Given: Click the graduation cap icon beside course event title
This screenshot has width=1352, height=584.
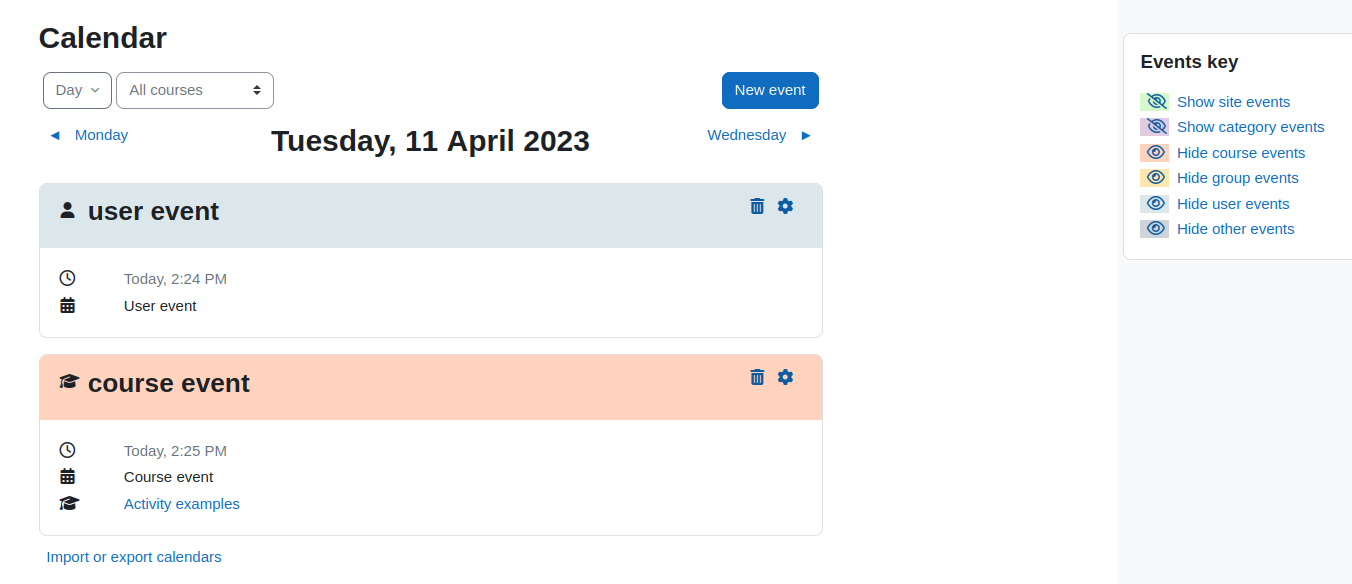Looking at the screenshot, I should [x=69, y=382].
